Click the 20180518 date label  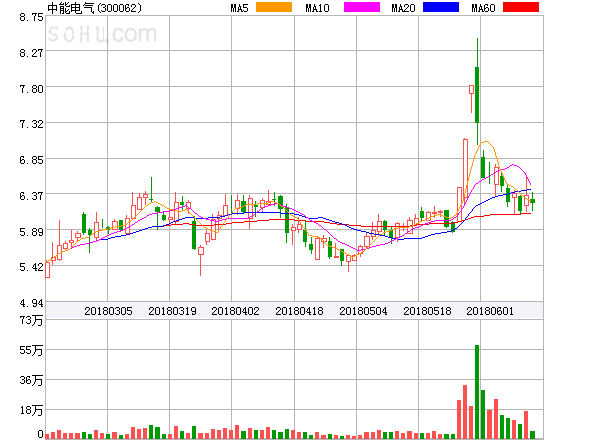point(427,311)
